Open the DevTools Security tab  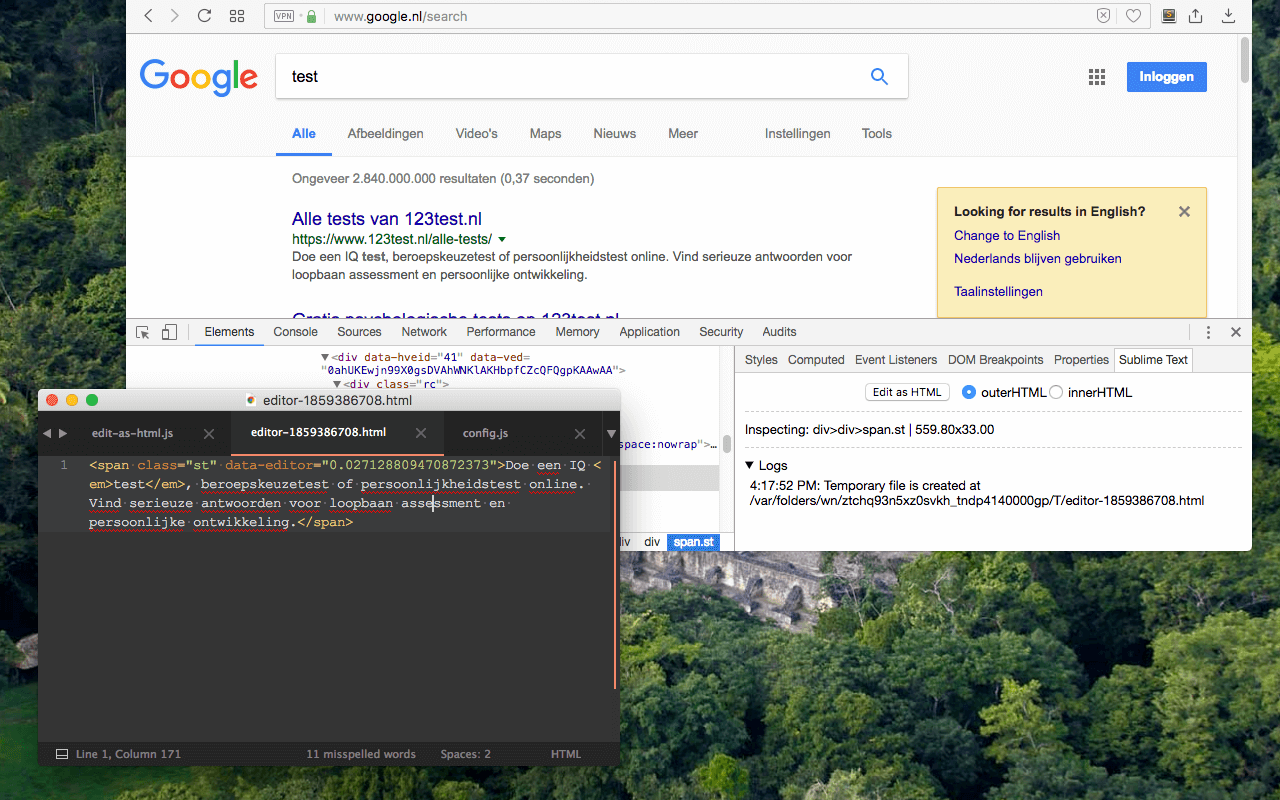[721, 332]
